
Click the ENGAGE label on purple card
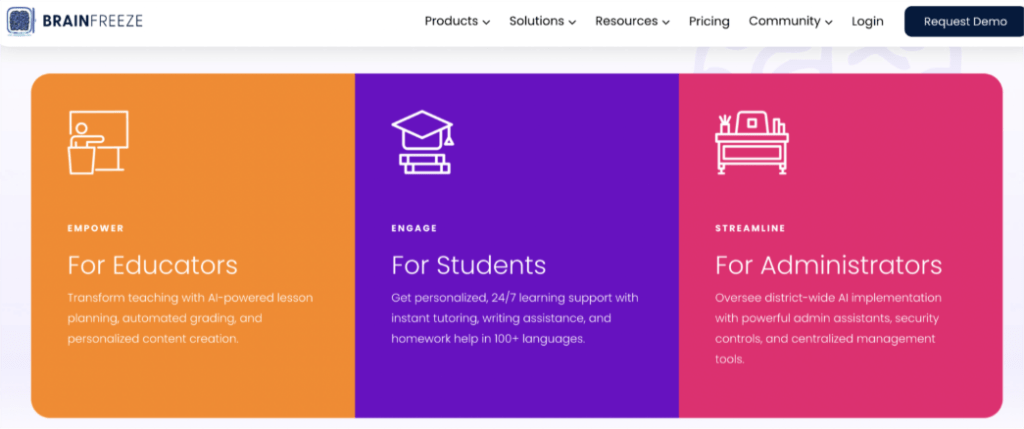coord(414,228)
